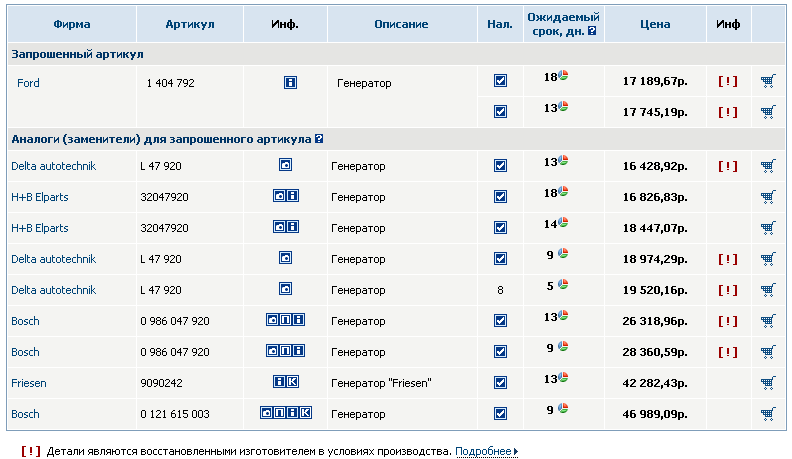792x459 pixels.
Task: Open Bosch link for article 0 121 615 003
Action: [x=25, y=414]
